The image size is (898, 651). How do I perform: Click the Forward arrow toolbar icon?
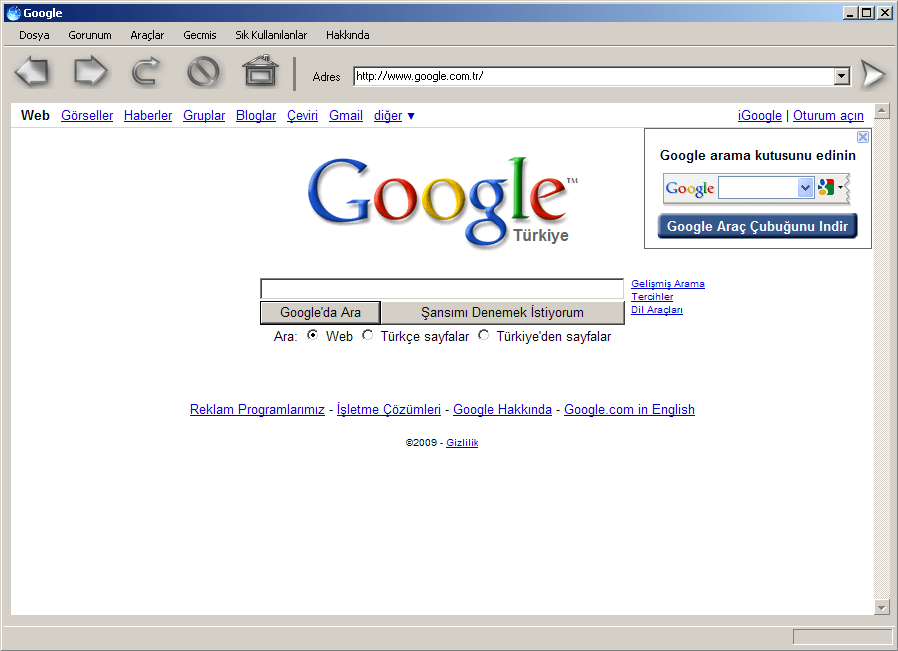click(x=90, y=72)
